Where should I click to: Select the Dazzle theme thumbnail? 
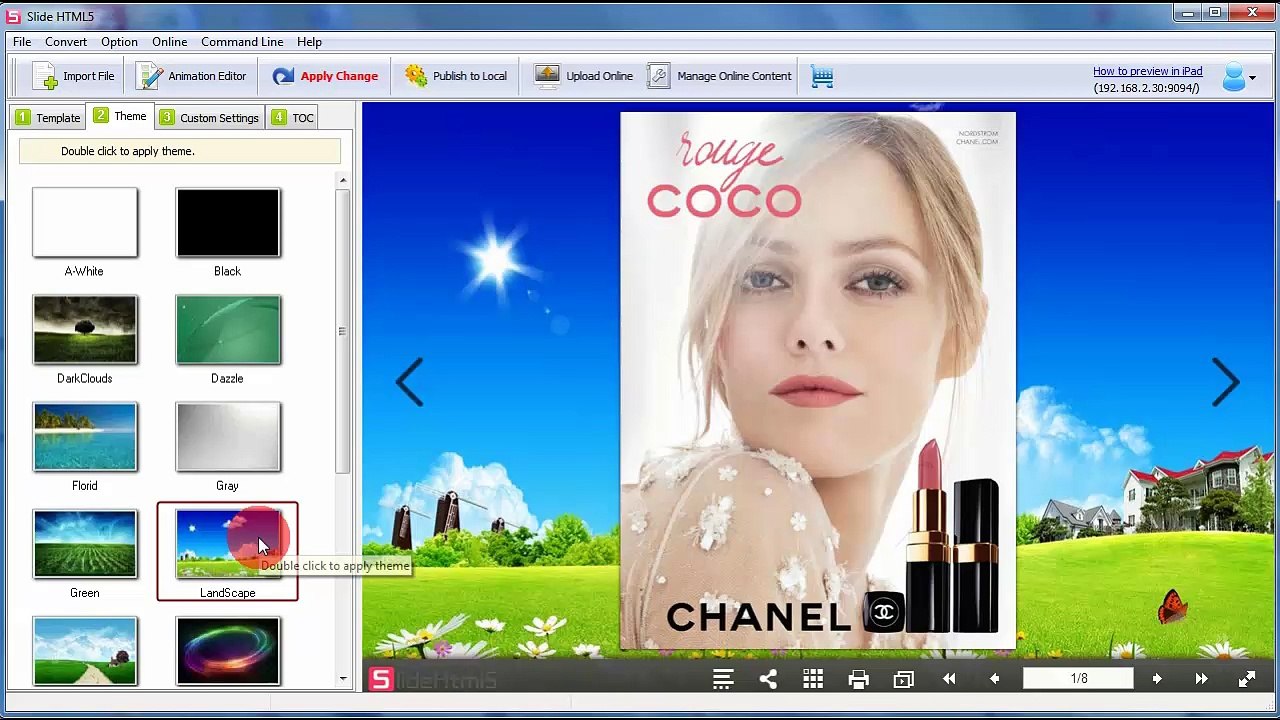point(228,329)
